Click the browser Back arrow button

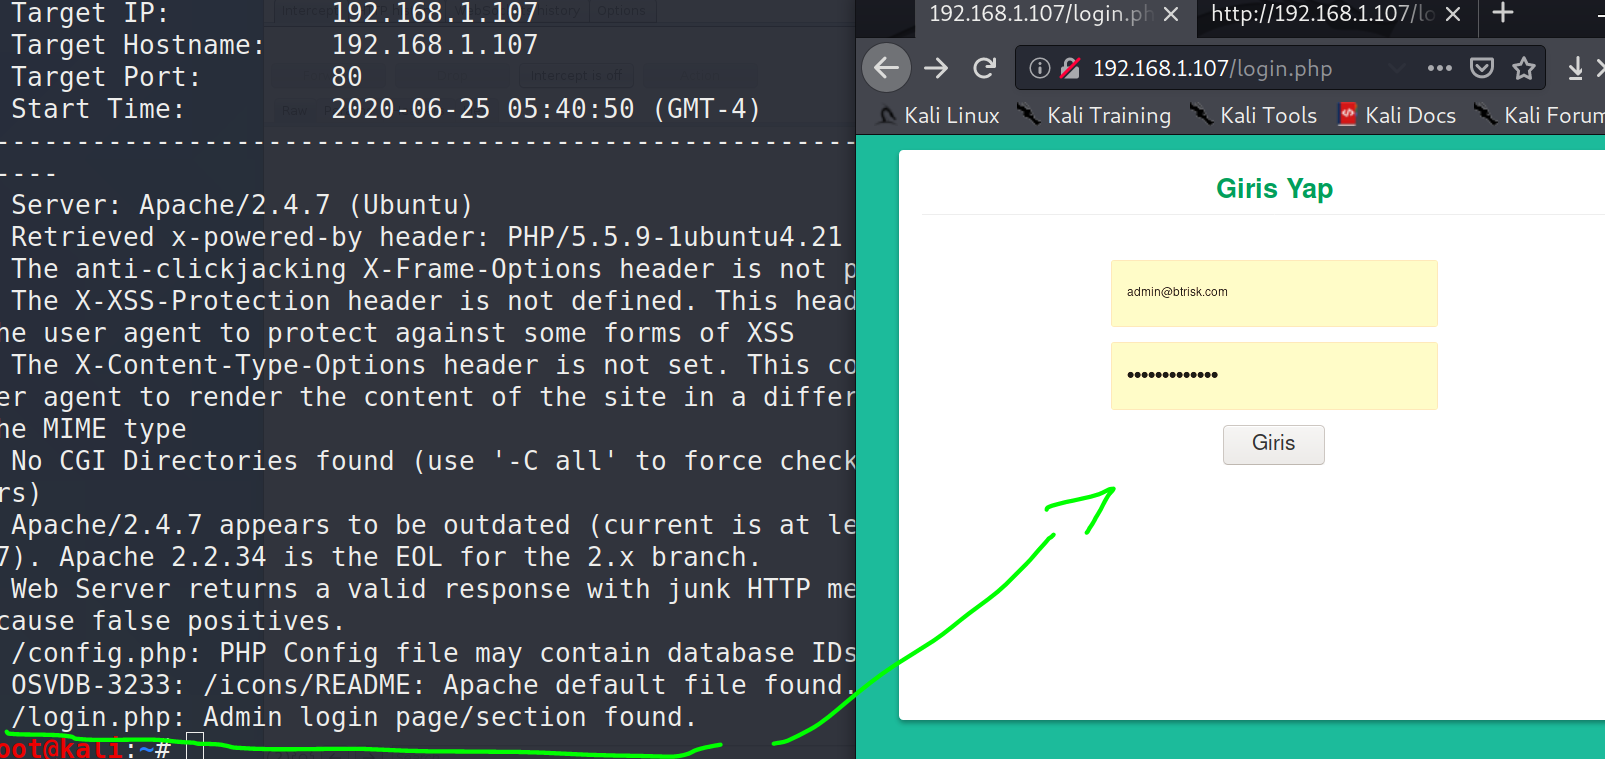886,68
